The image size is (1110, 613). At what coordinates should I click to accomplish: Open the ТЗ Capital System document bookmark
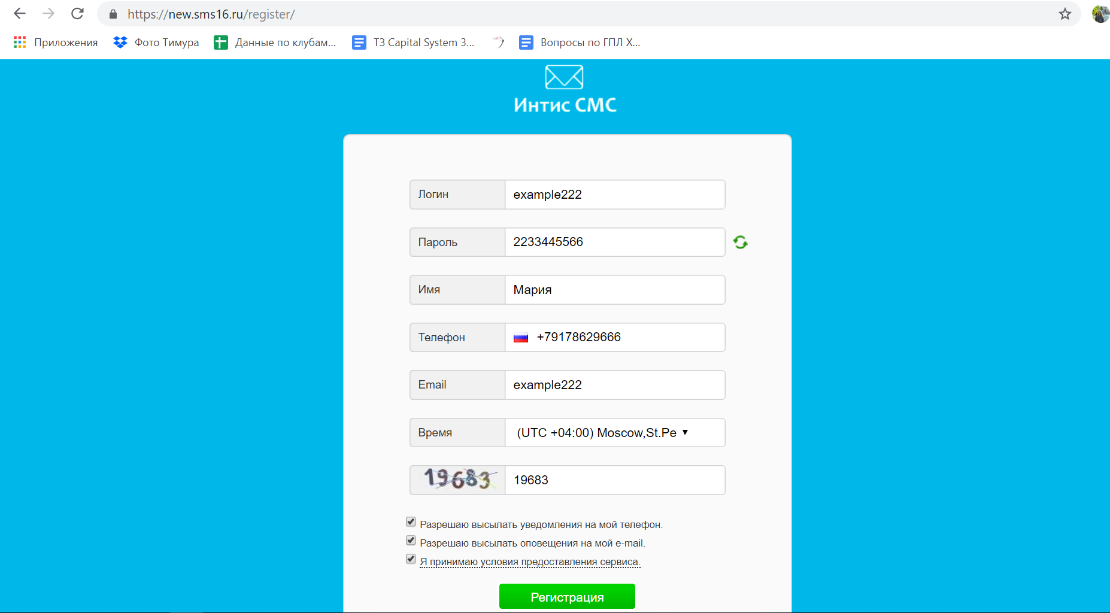[413, 42]
